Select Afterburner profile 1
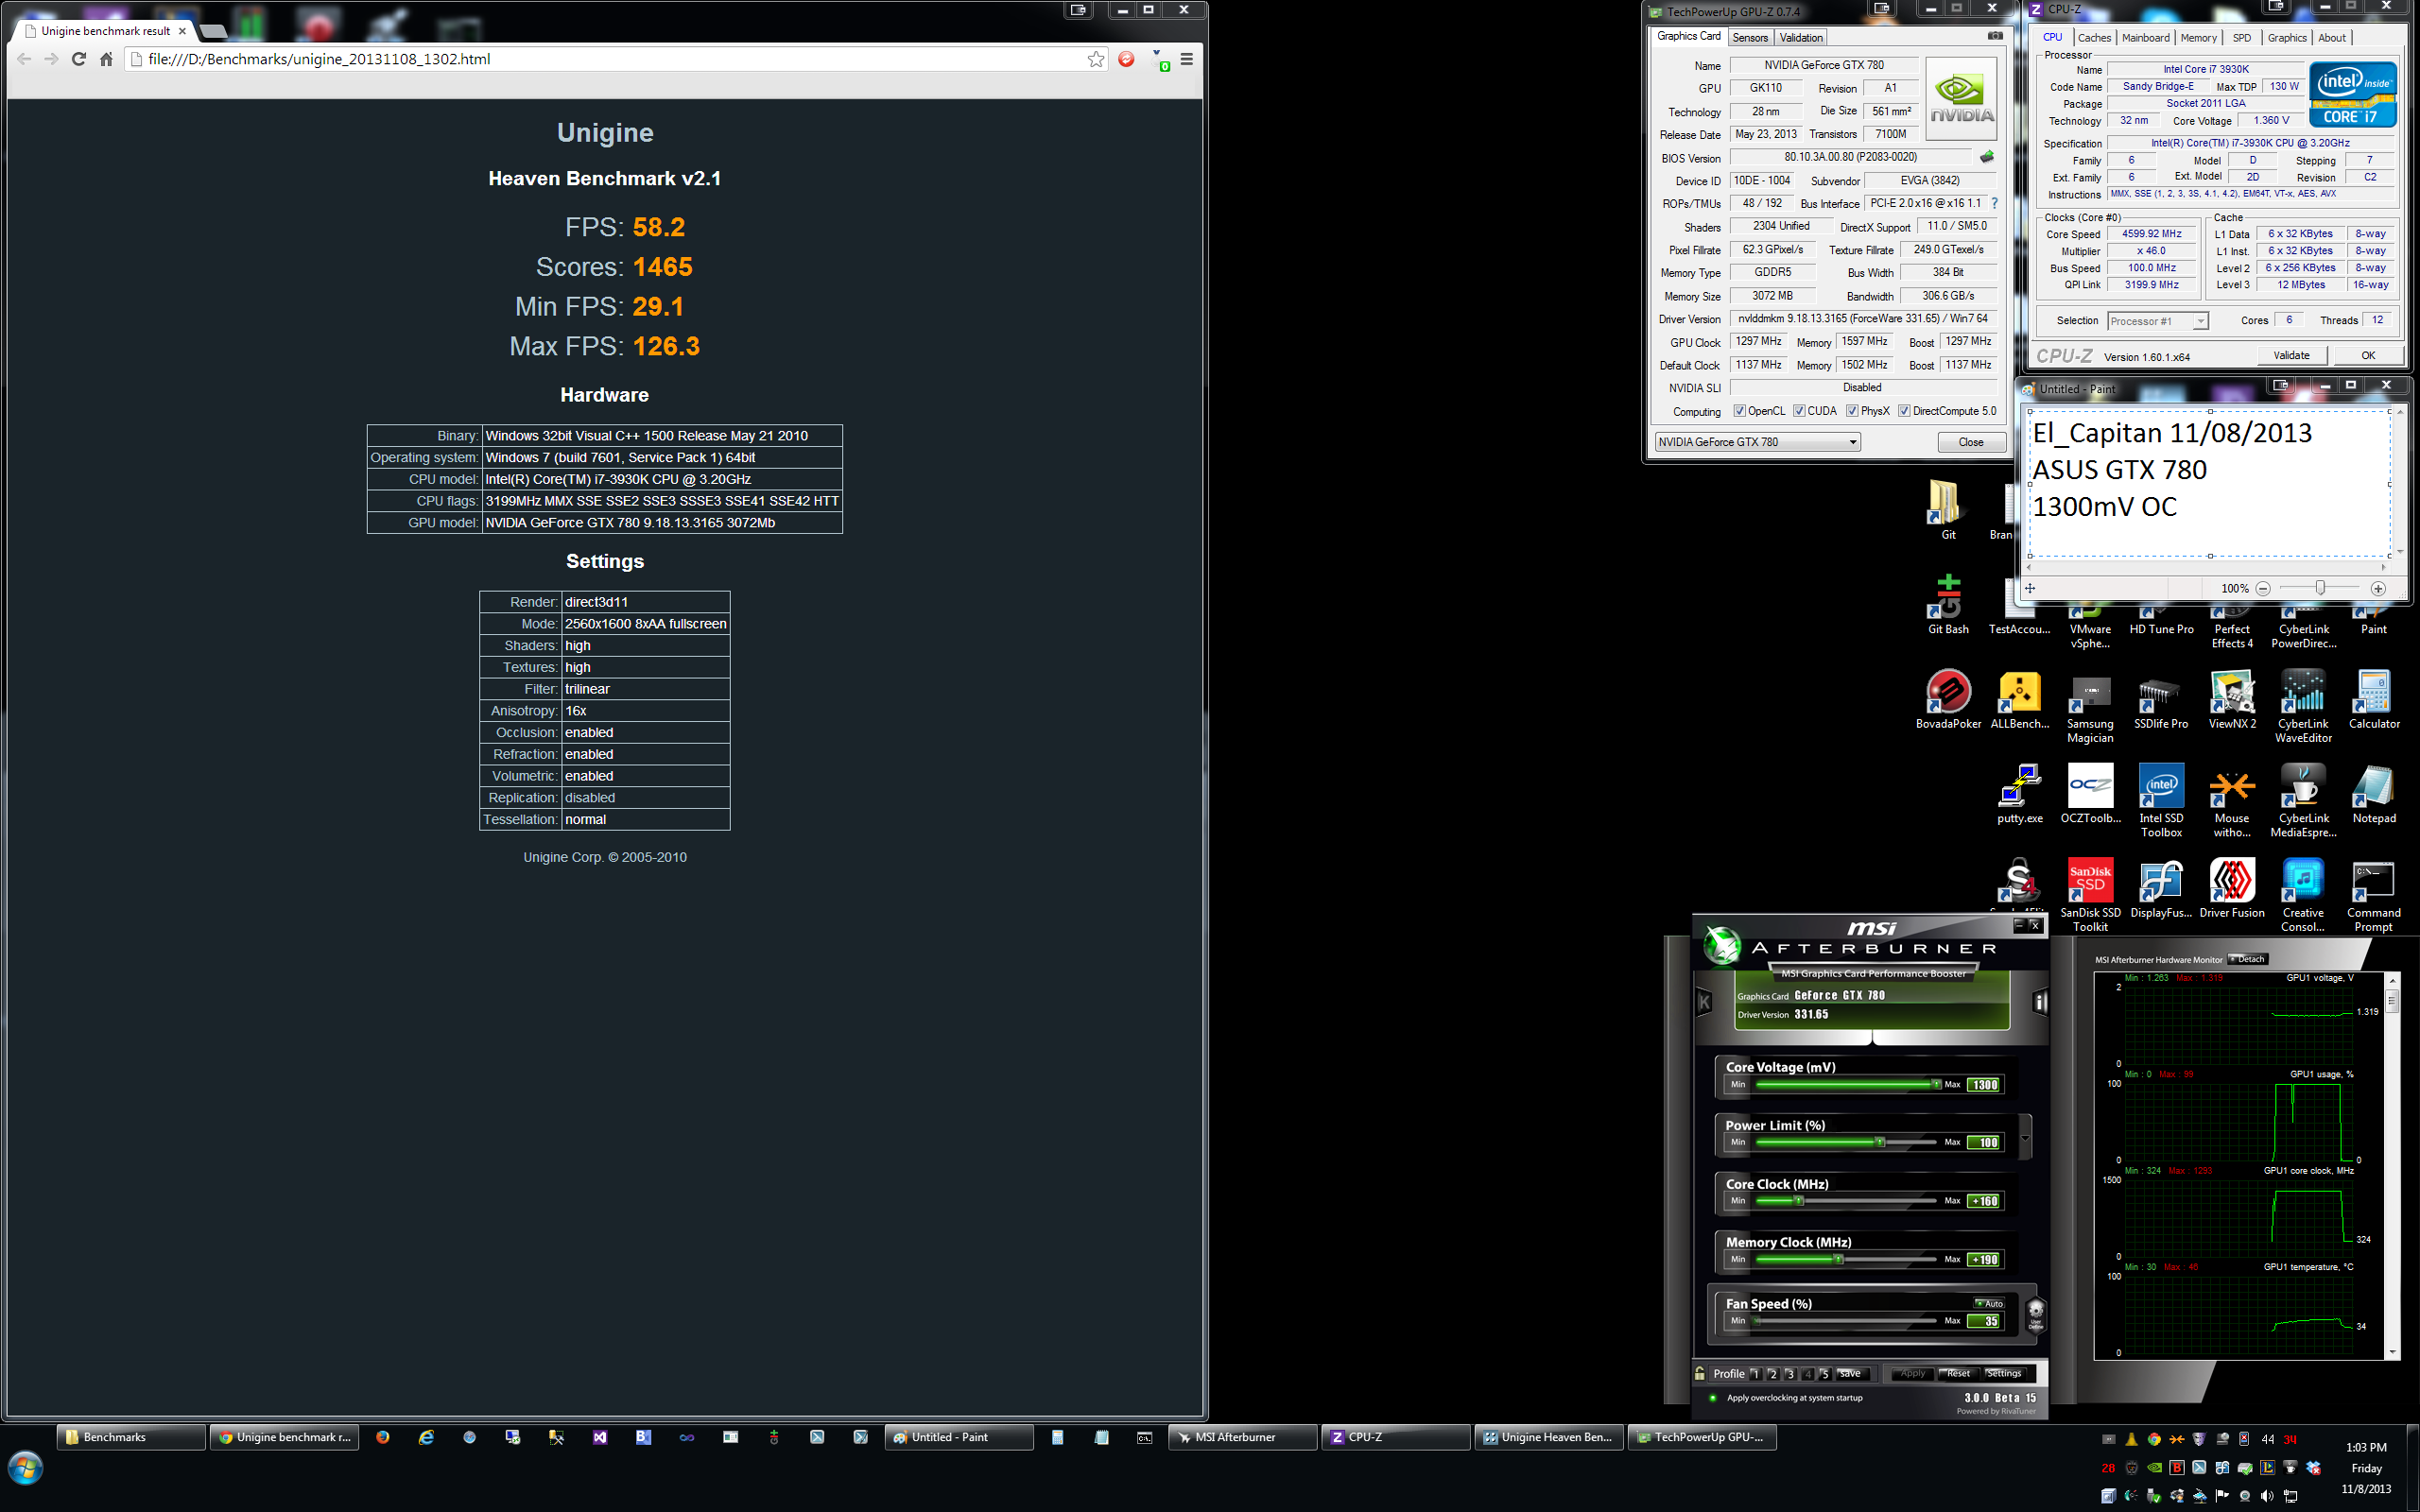2420x1512 pixels. 1755,1373
